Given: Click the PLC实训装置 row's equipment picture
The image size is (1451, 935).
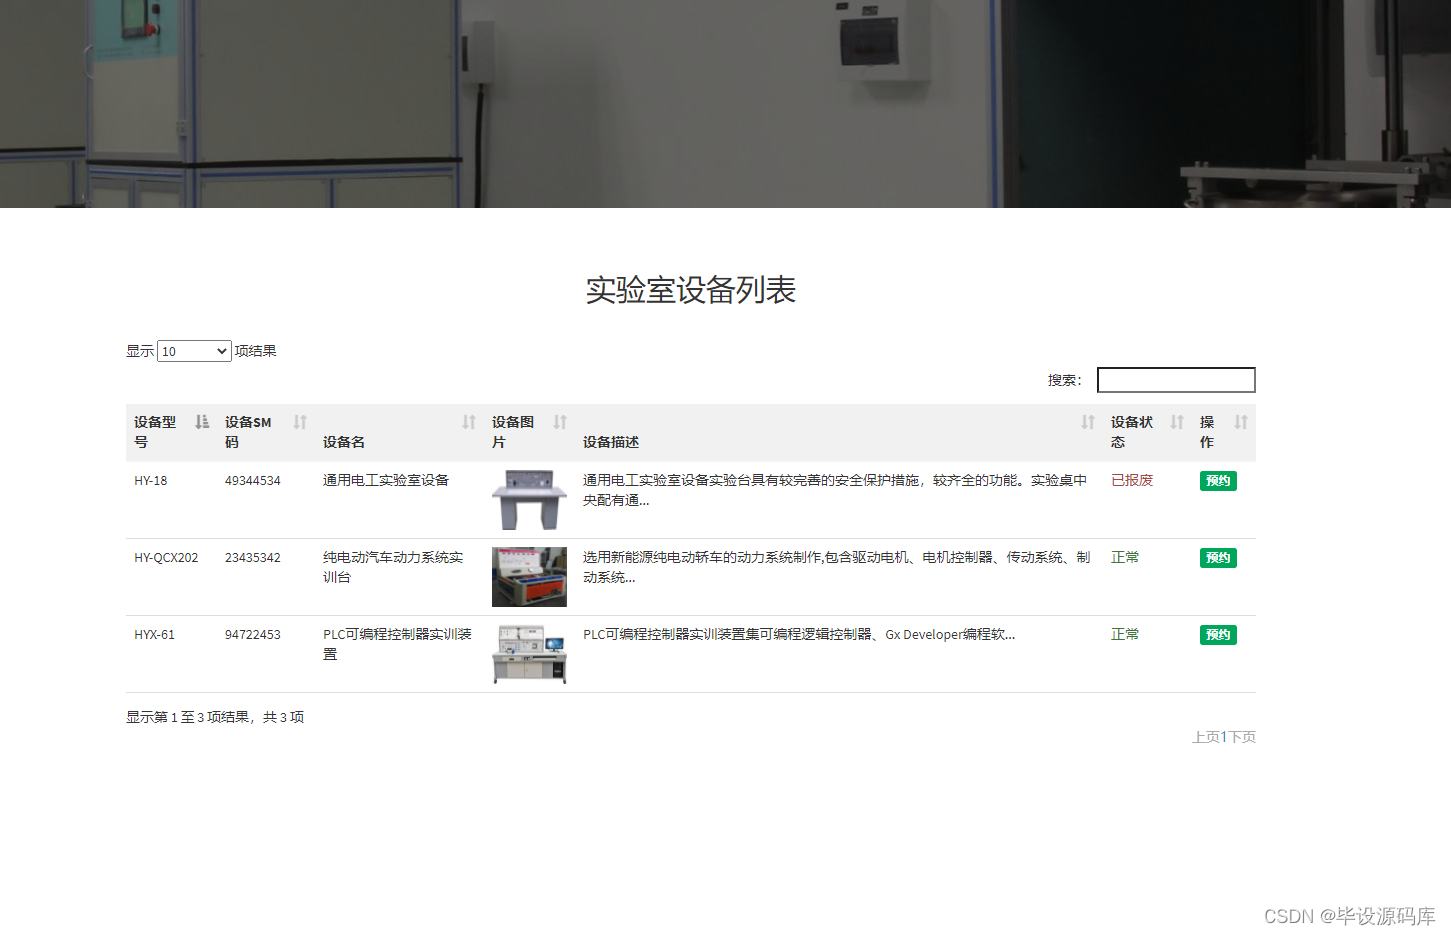Looking at the screenshot, I should (x=529, y=654).
